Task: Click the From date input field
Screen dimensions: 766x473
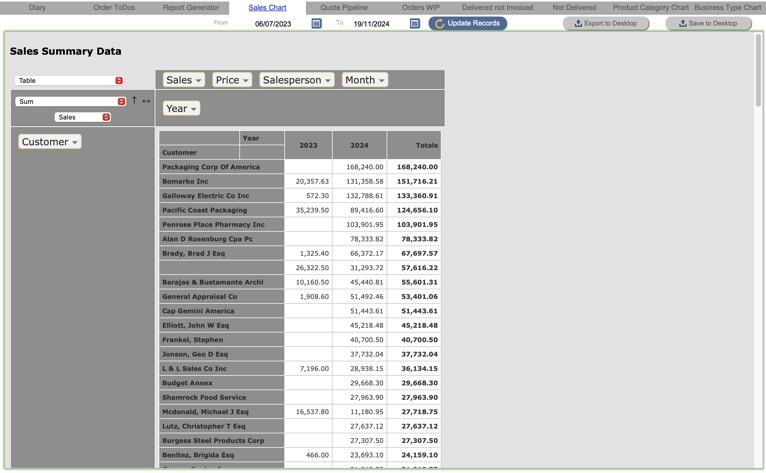Action: tap(273, 23)
